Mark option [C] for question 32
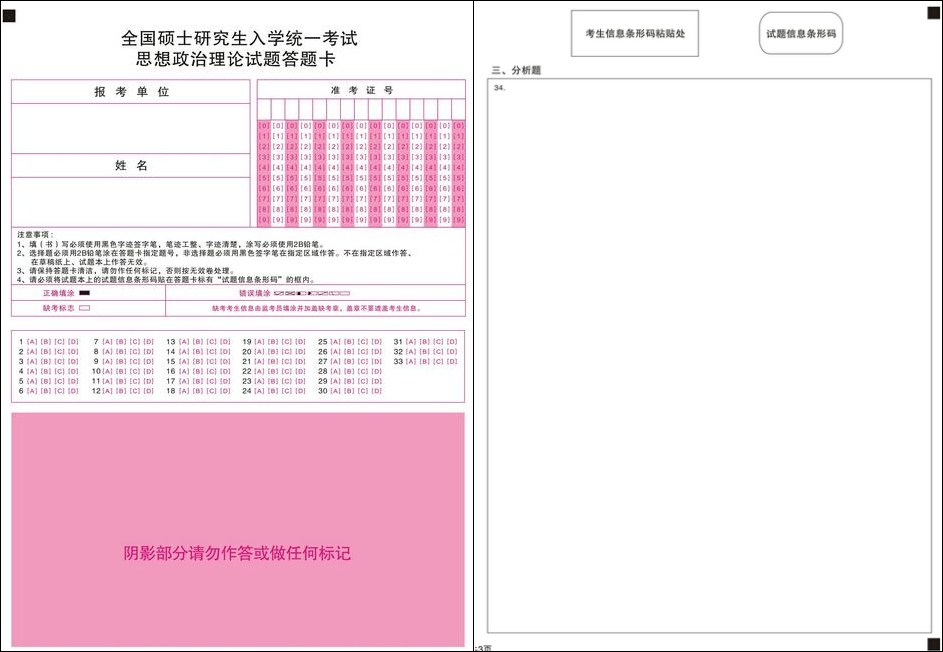The width and height of the screenshot is (943, 652). (x=438, y=351)
